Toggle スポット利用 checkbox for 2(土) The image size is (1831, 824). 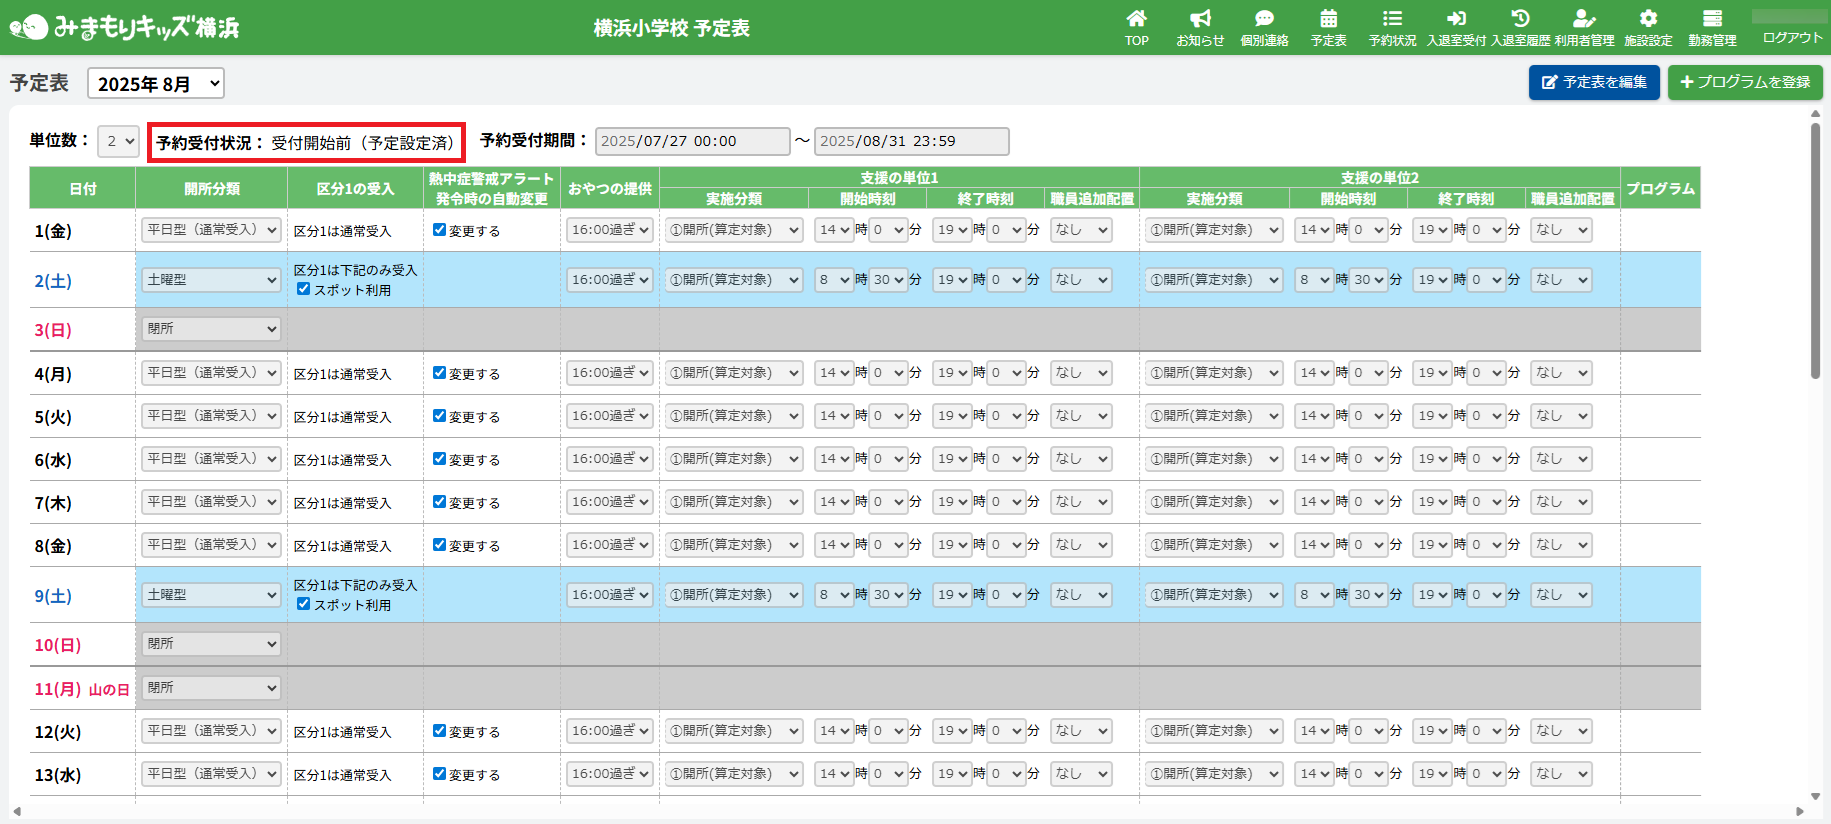click(x=303, y=289)
